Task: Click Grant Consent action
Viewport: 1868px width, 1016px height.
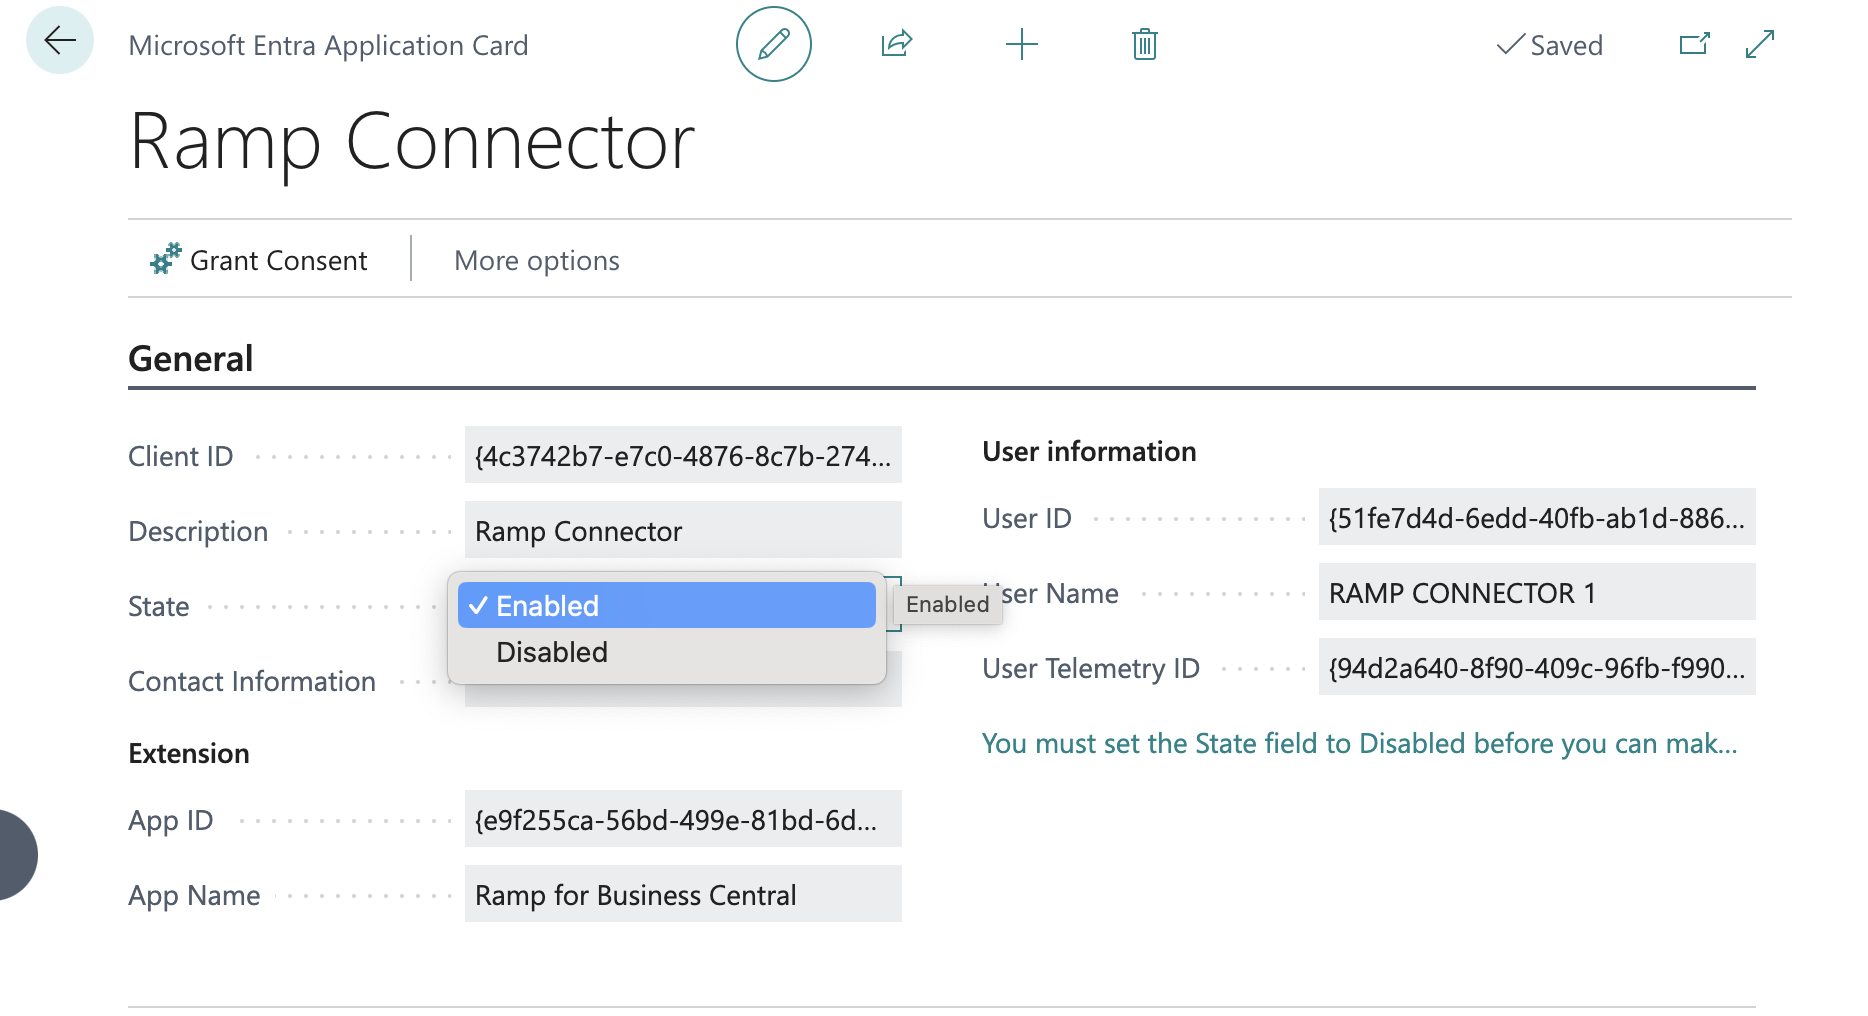Action: (259, 260)
